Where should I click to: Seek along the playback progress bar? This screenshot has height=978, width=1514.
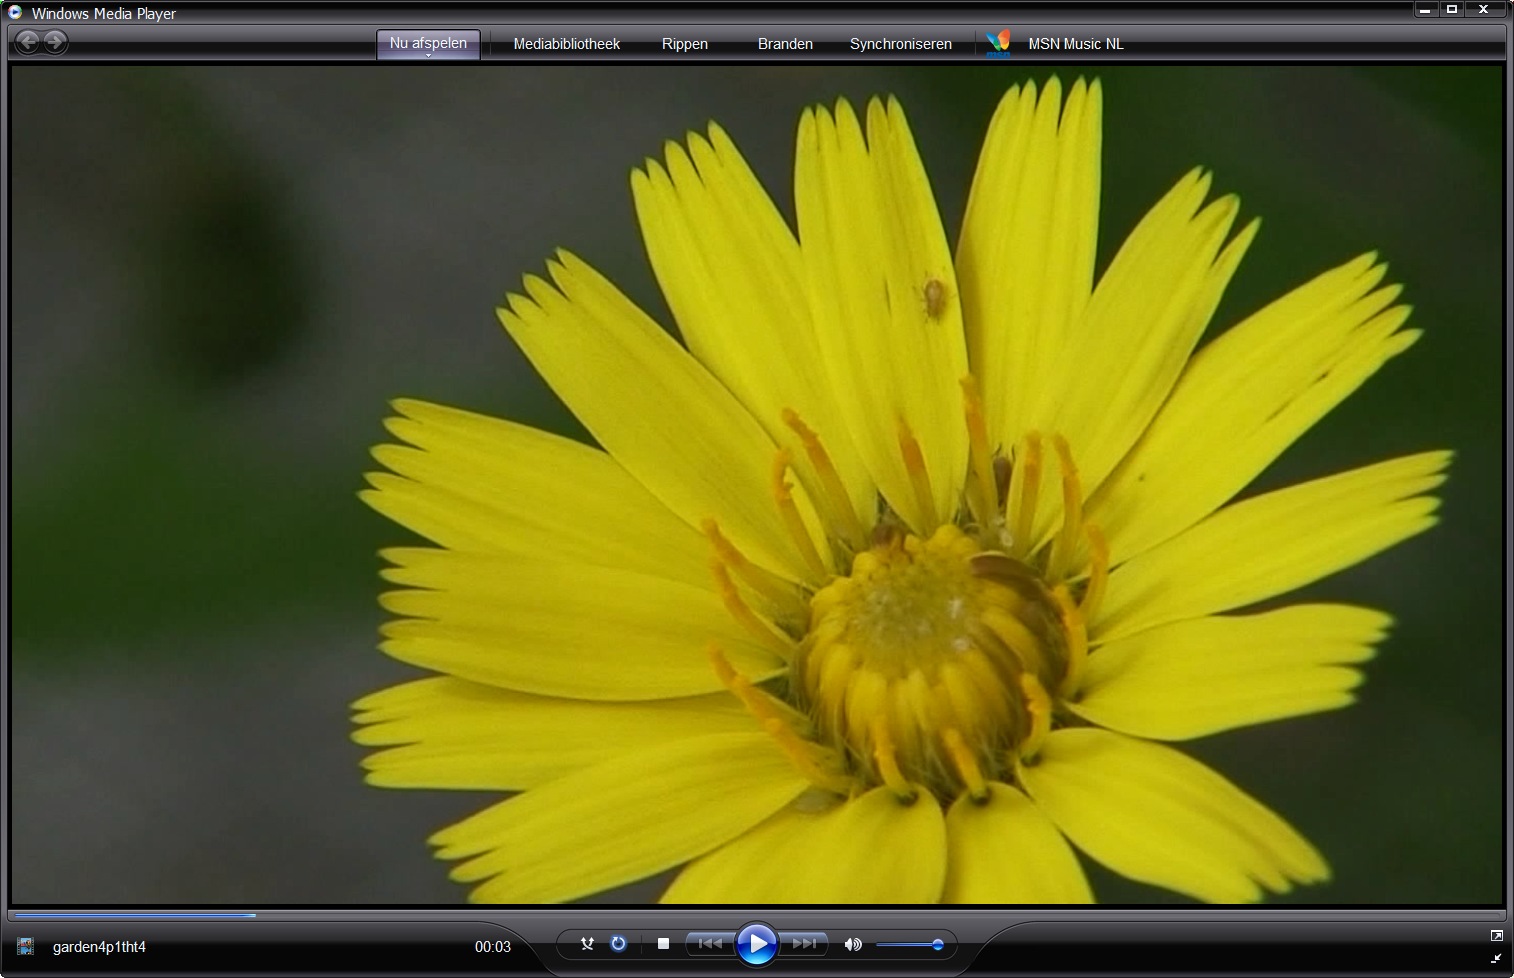[x=757, y=915]
